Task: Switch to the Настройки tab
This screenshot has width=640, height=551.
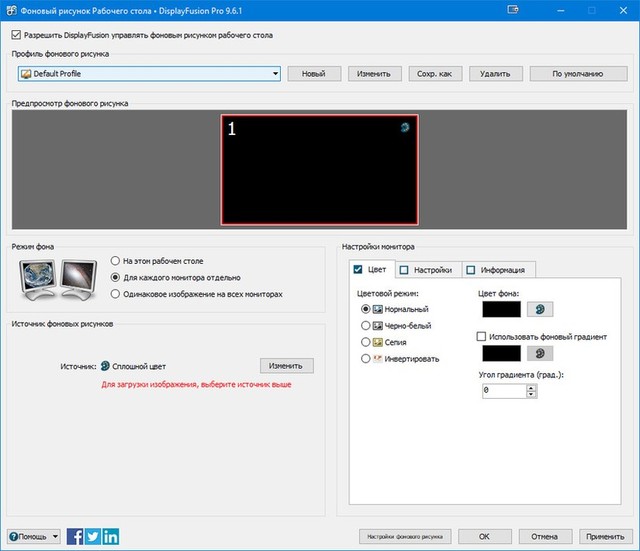Action: (427, 269)
